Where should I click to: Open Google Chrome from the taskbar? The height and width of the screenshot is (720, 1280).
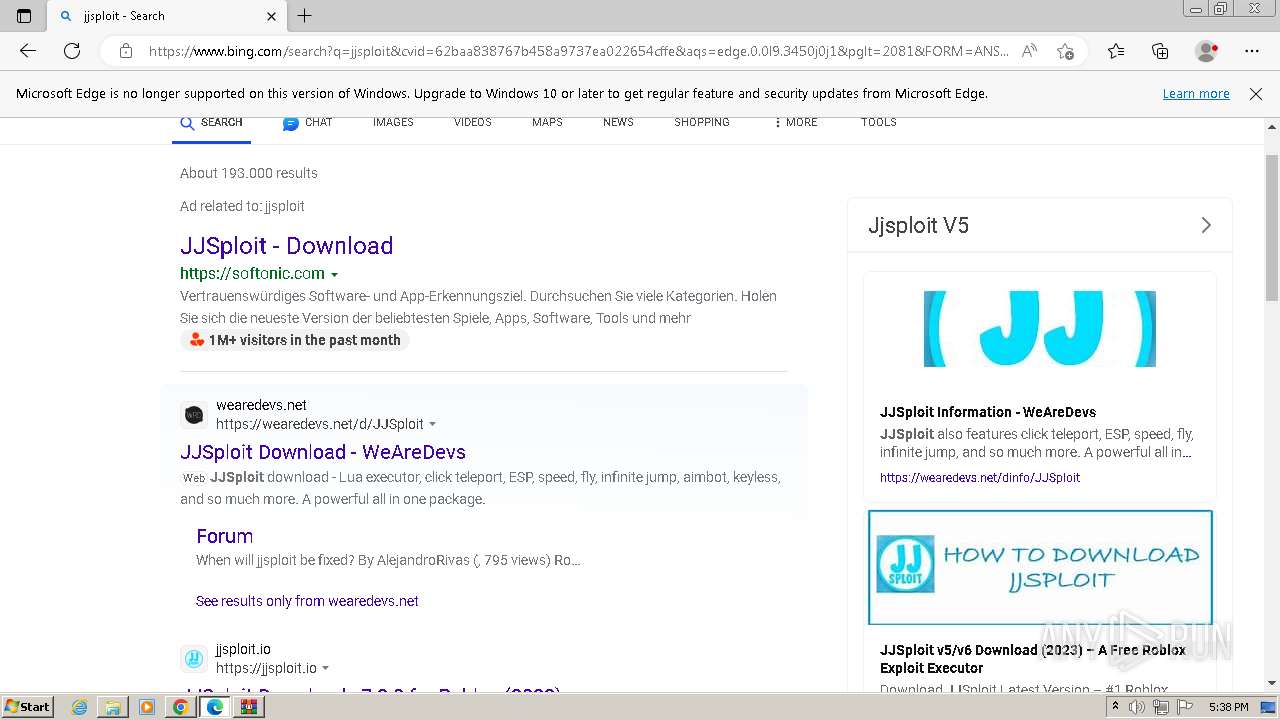coord(180,707)
